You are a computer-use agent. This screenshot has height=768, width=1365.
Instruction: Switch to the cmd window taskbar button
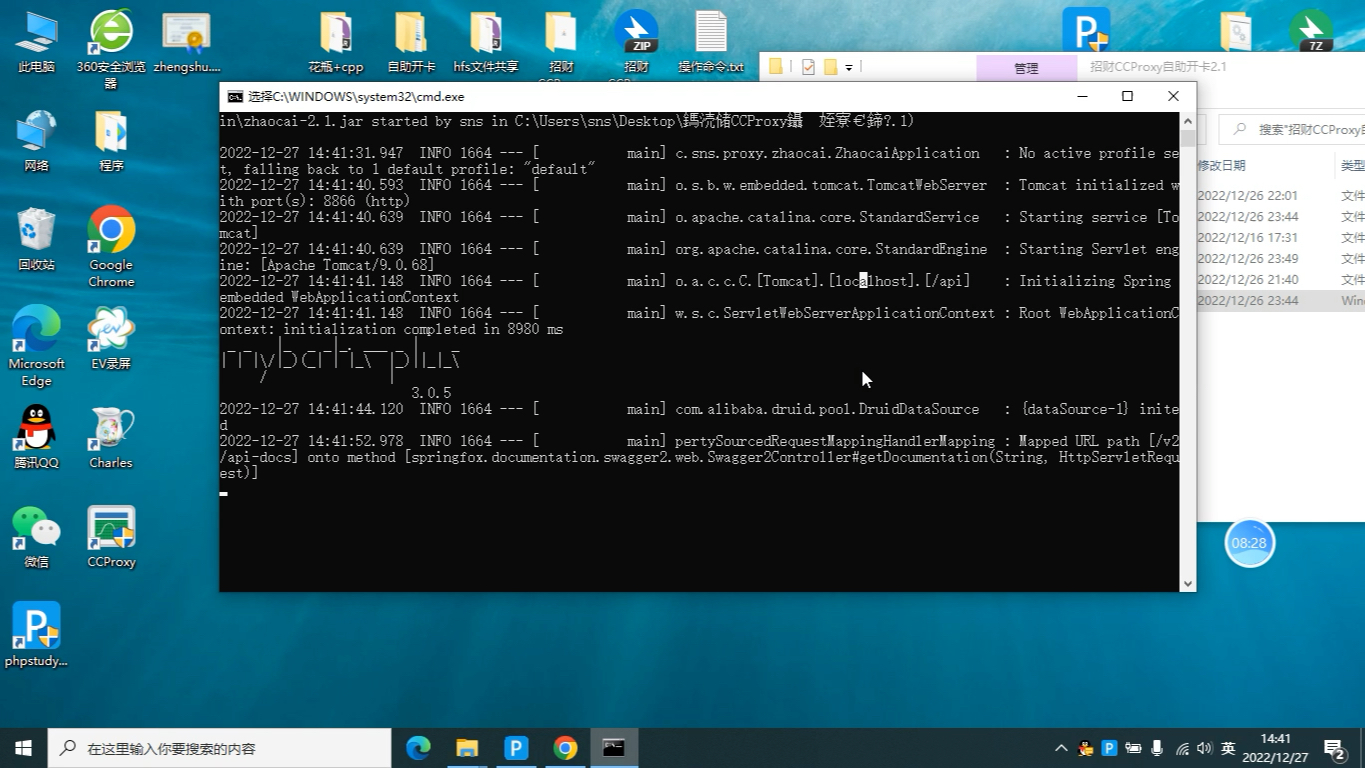[614, 748]
